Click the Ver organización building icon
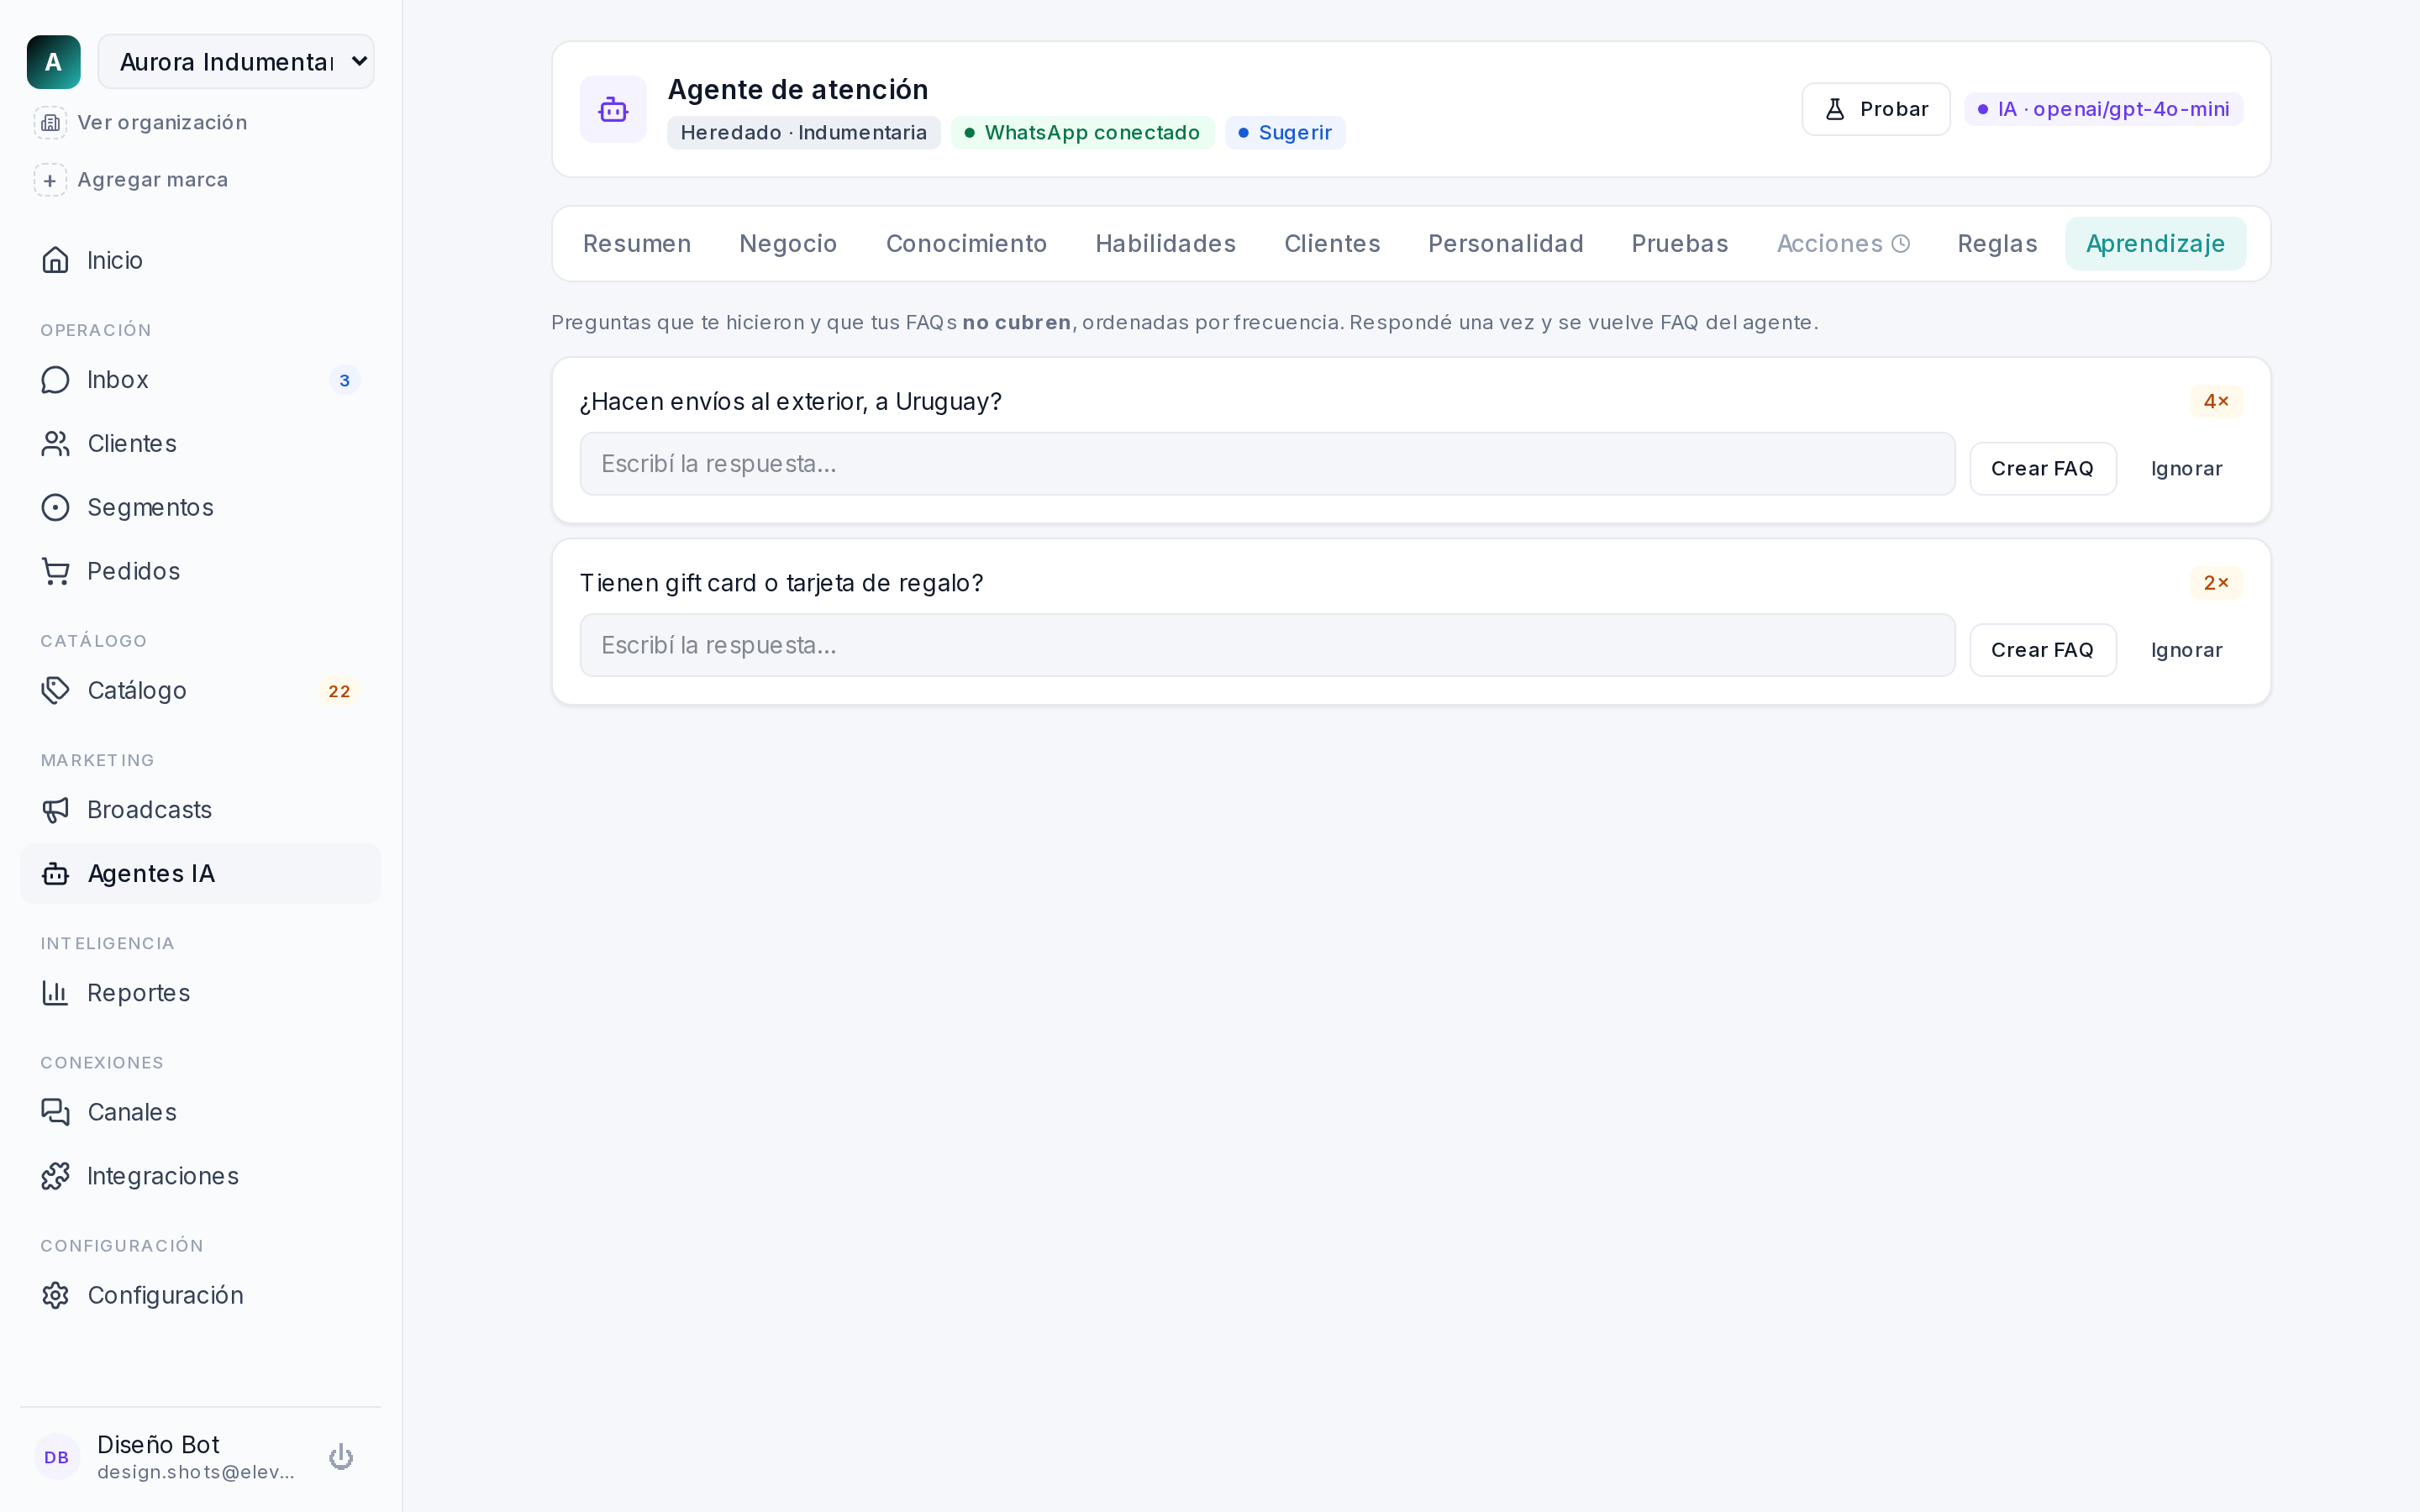Image resolution: width=2420 pixels, height=1512 pixels. pyautogui.click(x=50, y=122)
